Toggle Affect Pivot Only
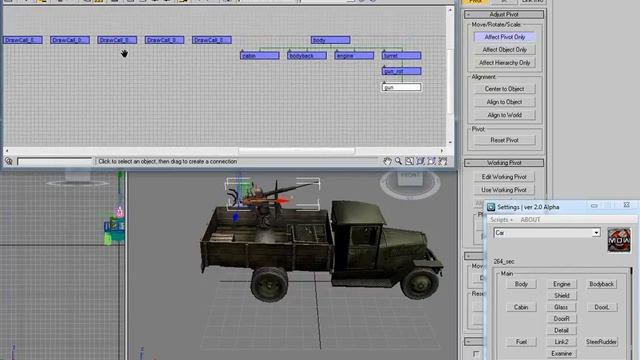This screenshot has width=640, height=360. tap(505, 37)
